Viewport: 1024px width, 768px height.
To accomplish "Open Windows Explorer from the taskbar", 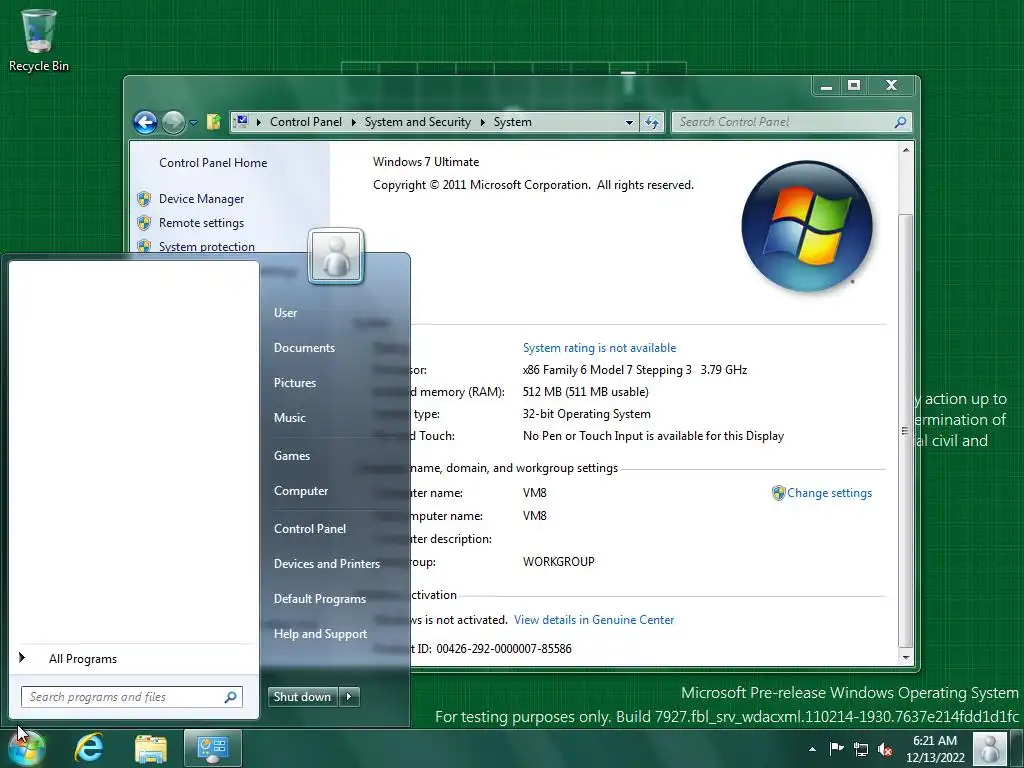I will (x=151, y=748).
